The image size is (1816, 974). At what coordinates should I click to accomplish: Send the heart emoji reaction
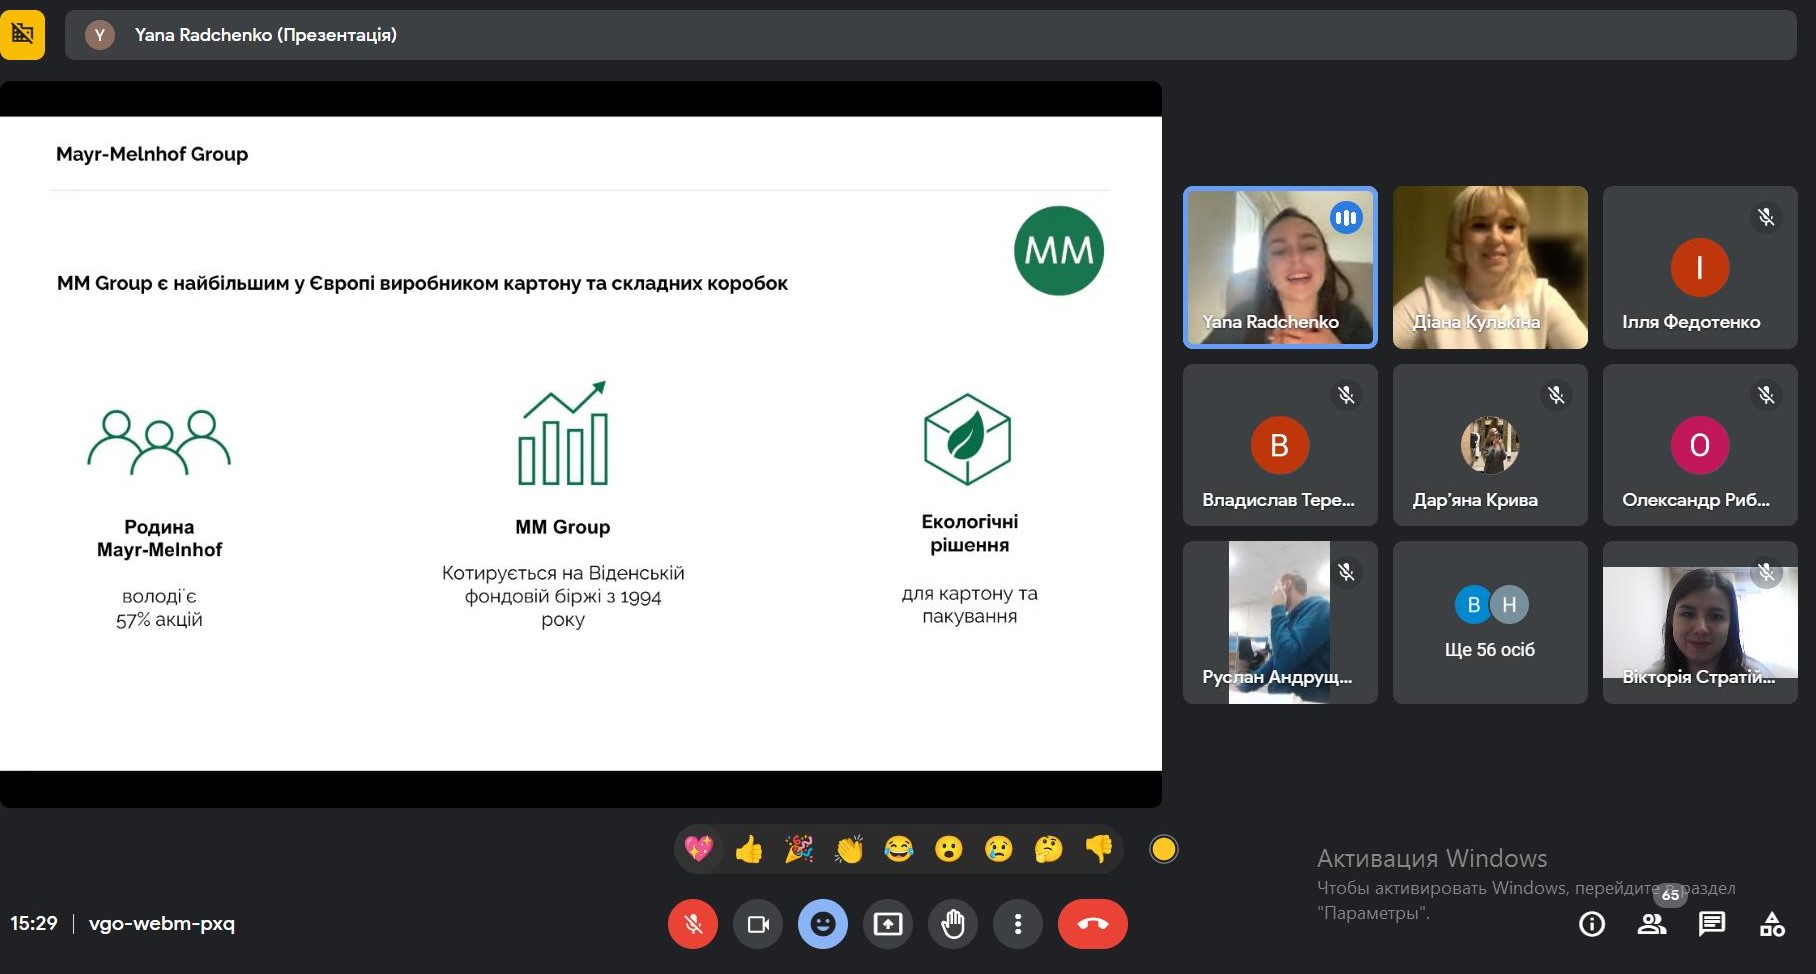coord(698,849)
